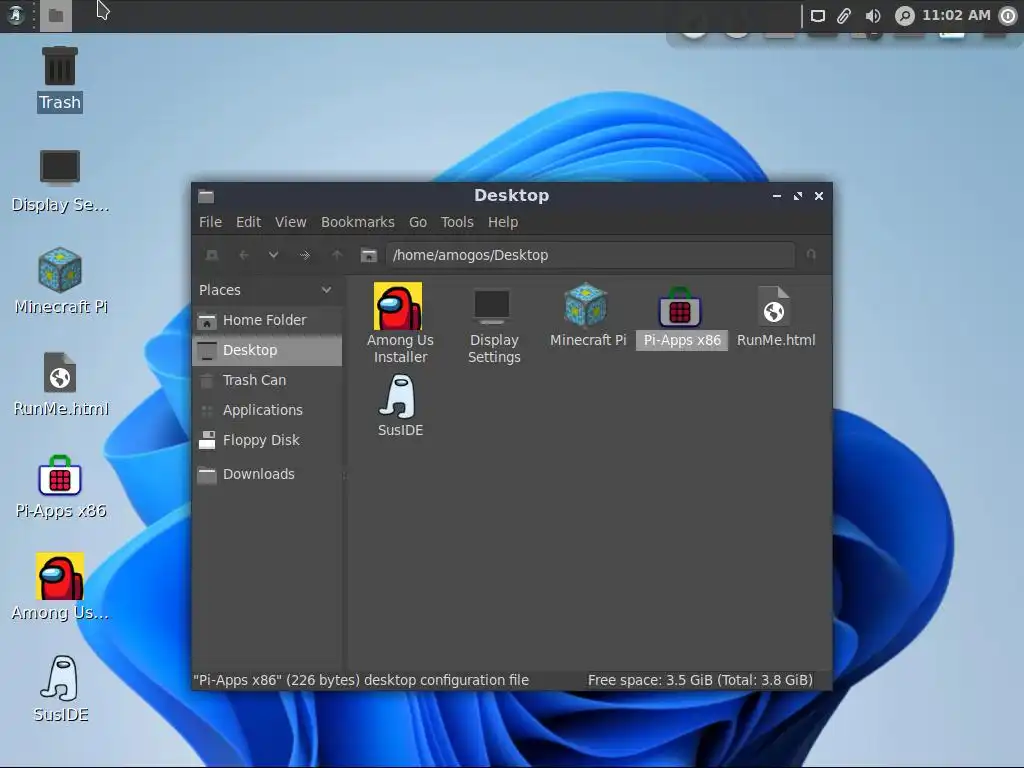The width and height of the screenshot is (1024, 768).
Task: Go to Home Folder in Places
Action: pos(267,320)
